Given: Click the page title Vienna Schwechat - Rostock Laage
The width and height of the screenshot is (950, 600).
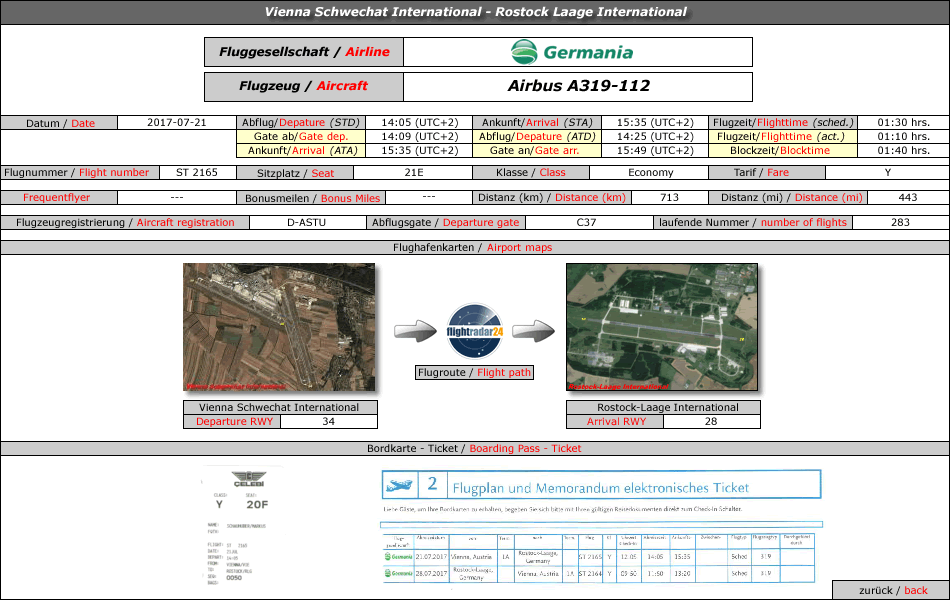Looking at the screenshot, I should 476,12.
